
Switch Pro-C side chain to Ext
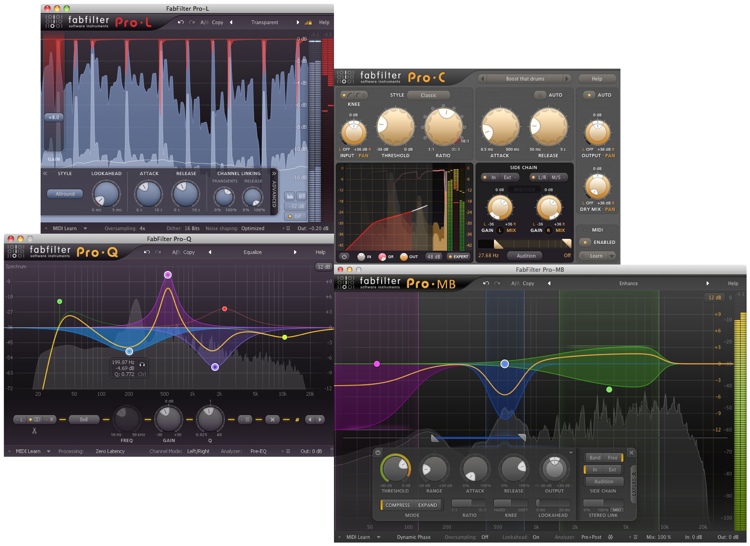tap(507, 177)
